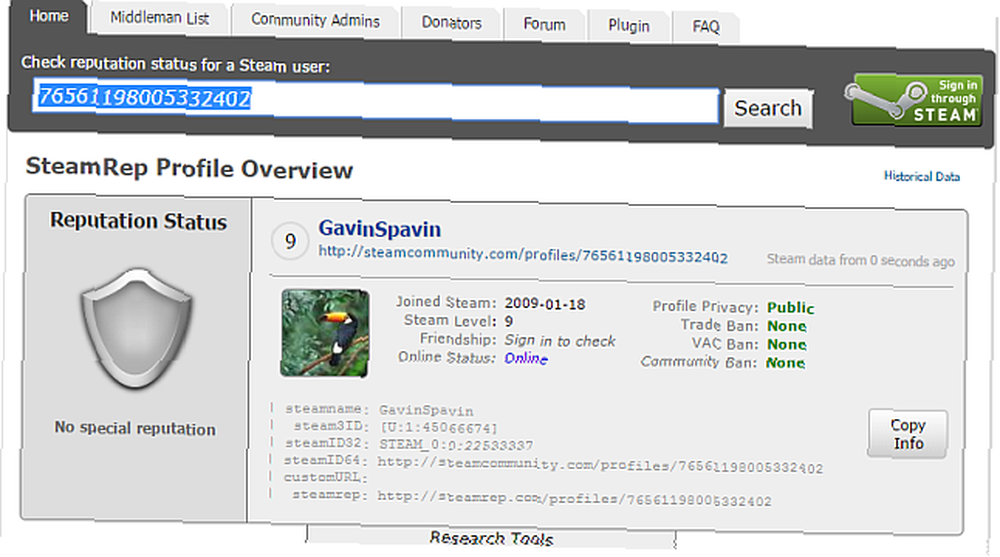Viewport: 1000px width, 557px height.
Task: Click the Trade Ban value None
Action: [x=787, y=326]
